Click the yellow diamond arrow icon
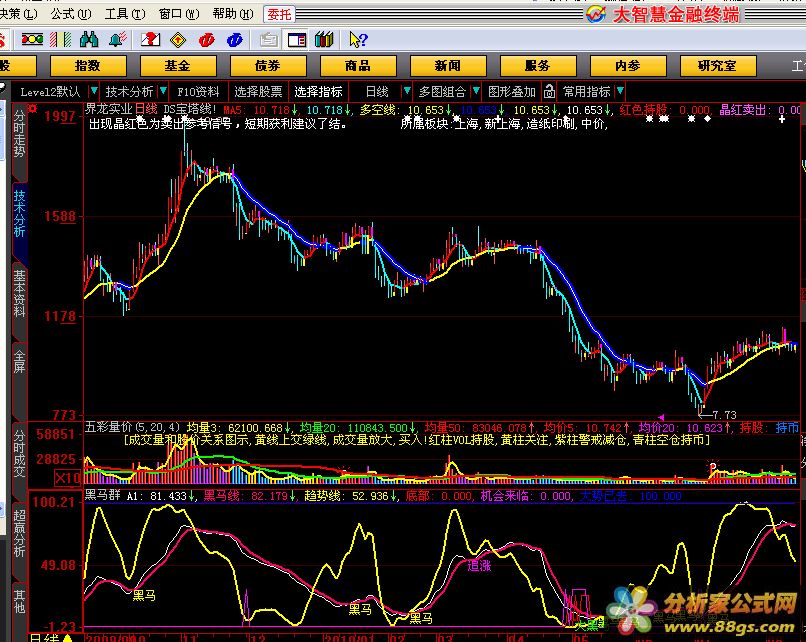 tap(178, 40)
